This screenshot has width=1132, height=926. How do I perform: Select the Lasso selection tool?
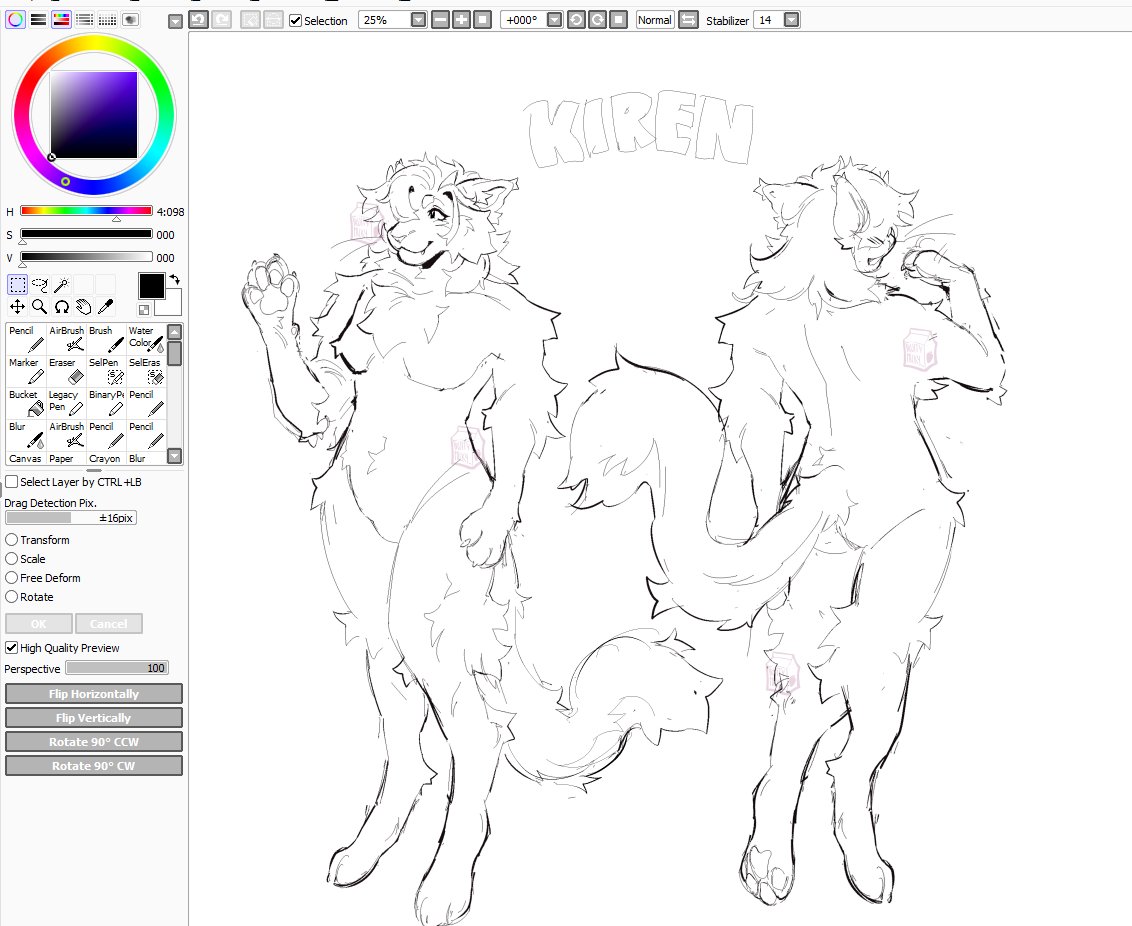pyautogui.click(x=39, y=284)
